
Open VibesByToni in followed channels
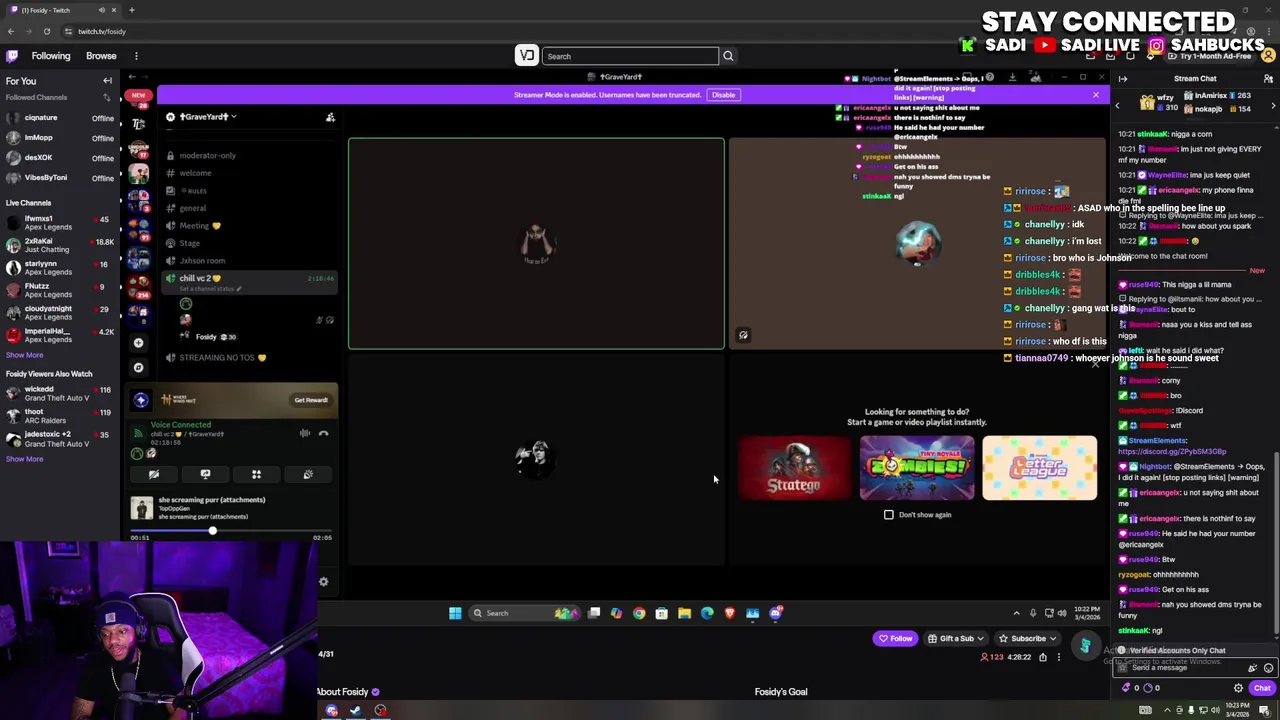(59, 178)
